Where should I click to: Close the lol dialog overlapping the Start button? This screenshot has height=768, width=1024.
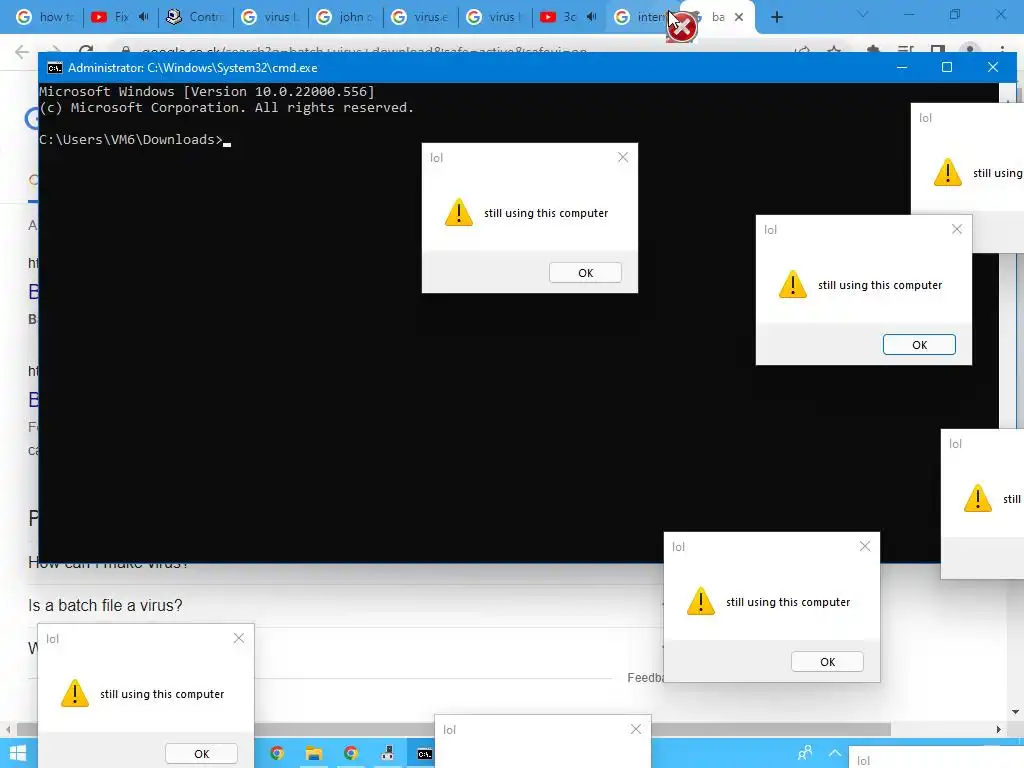pyautogui.click(x=239, y=638)
